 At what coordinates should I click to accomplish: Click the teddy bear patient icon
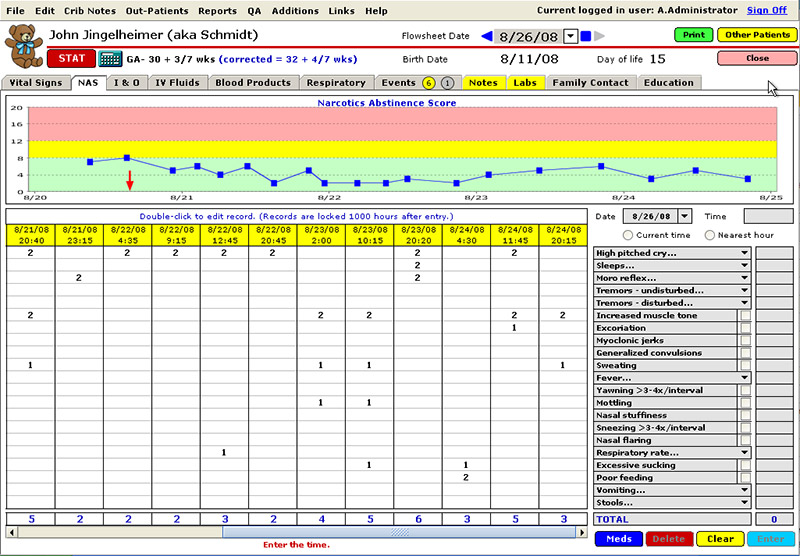[x=23, y=46]
